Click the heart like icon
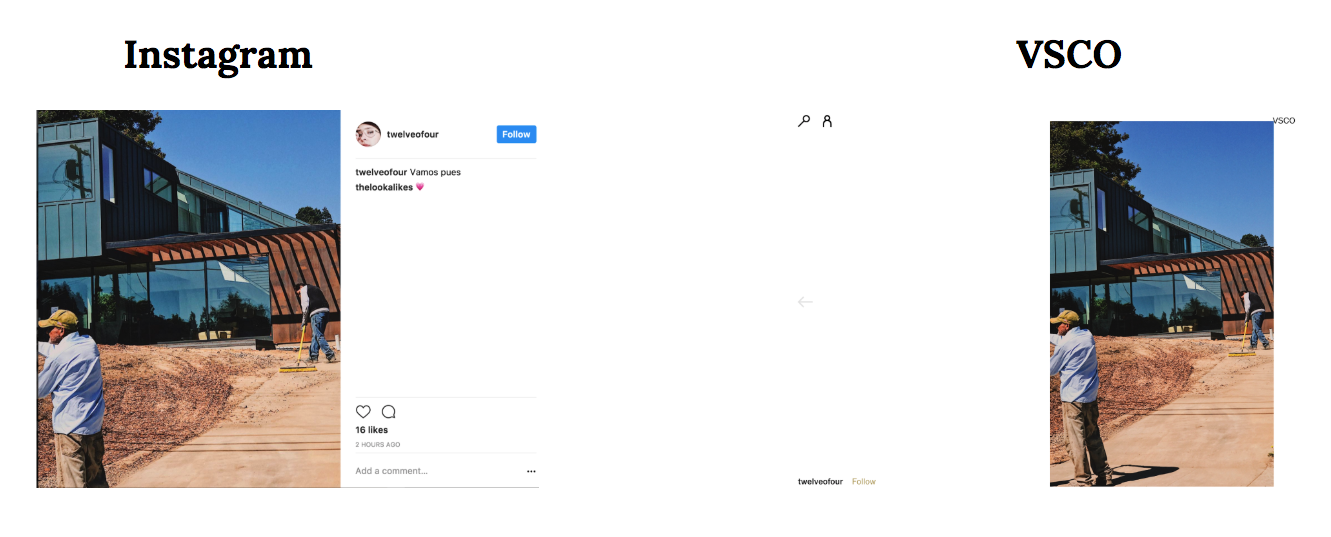This screenshot has height=537, width=1331. 363,412
